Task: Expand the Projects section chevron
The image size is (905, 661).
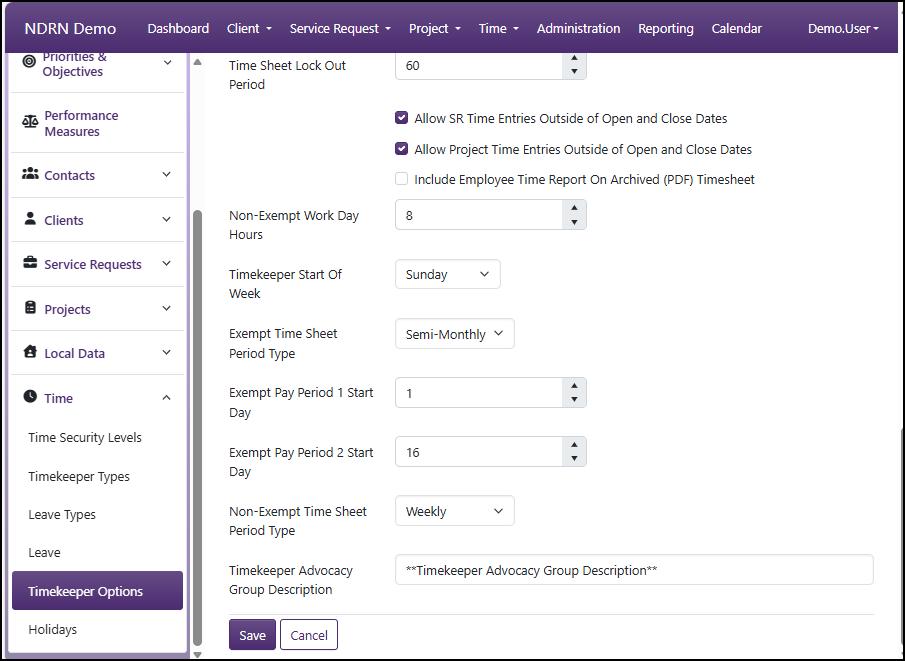Action: (167, 308)
